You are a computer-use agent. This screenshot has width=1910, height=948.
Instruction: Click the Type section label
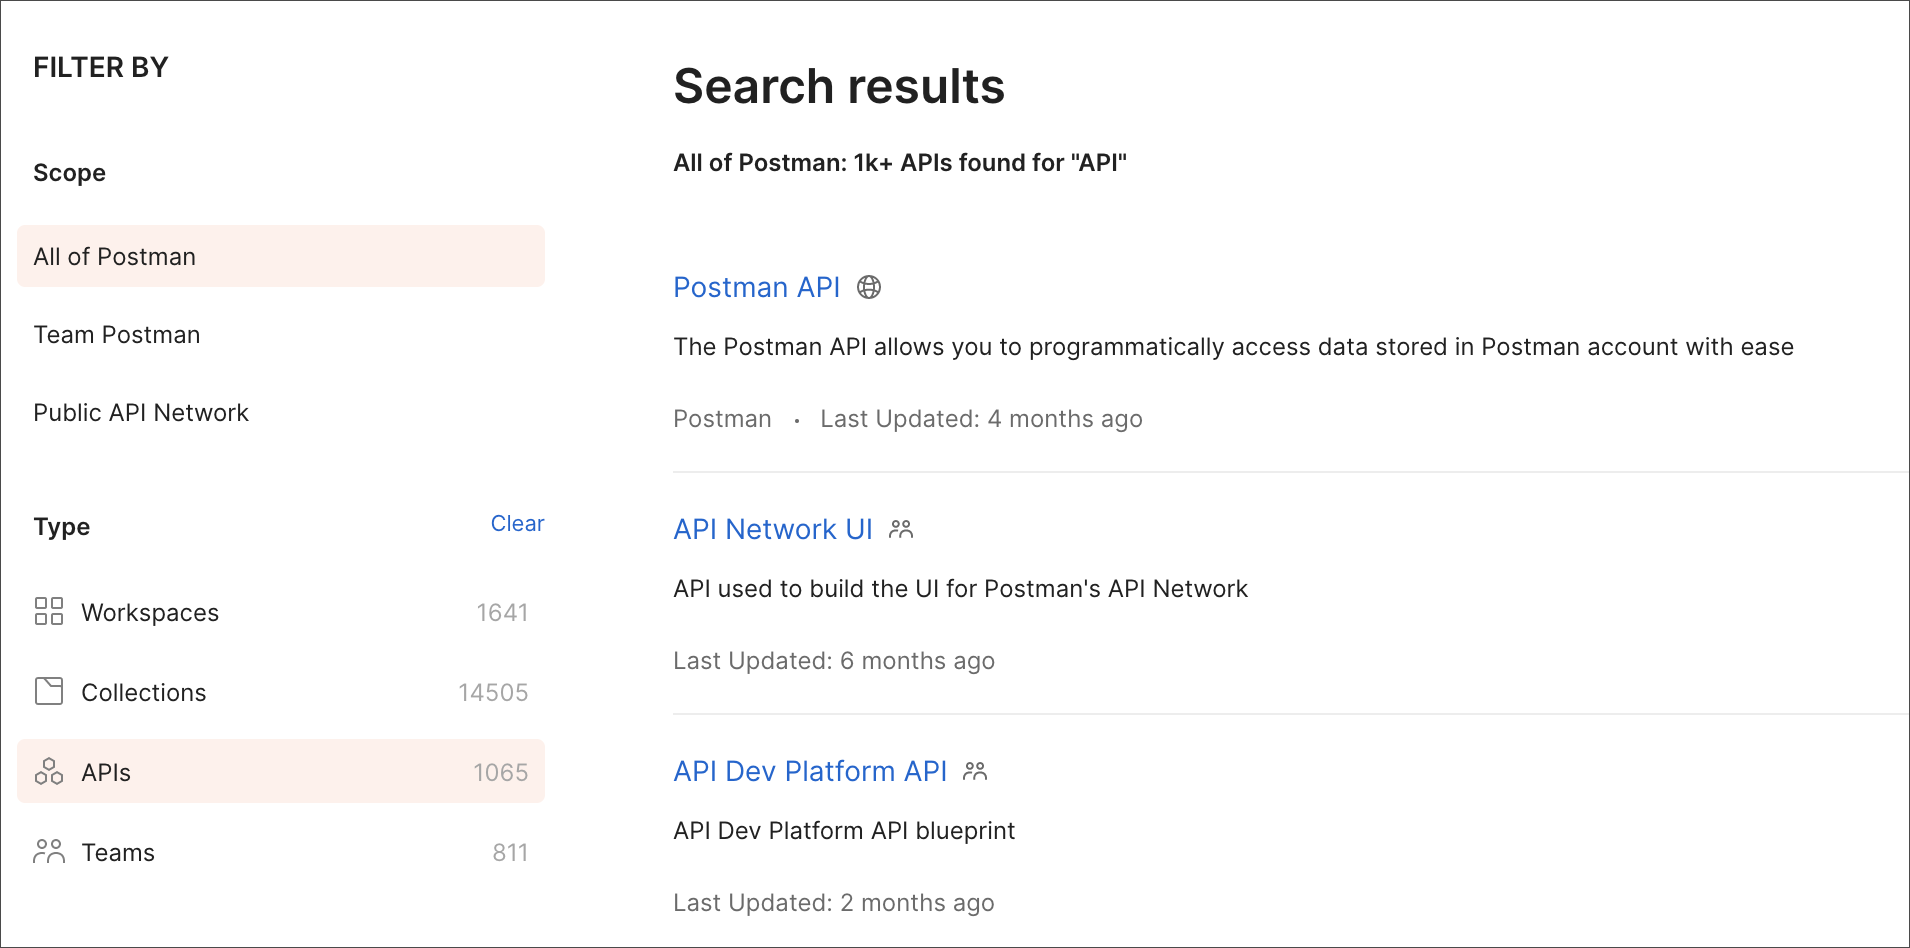coord(61,526)
